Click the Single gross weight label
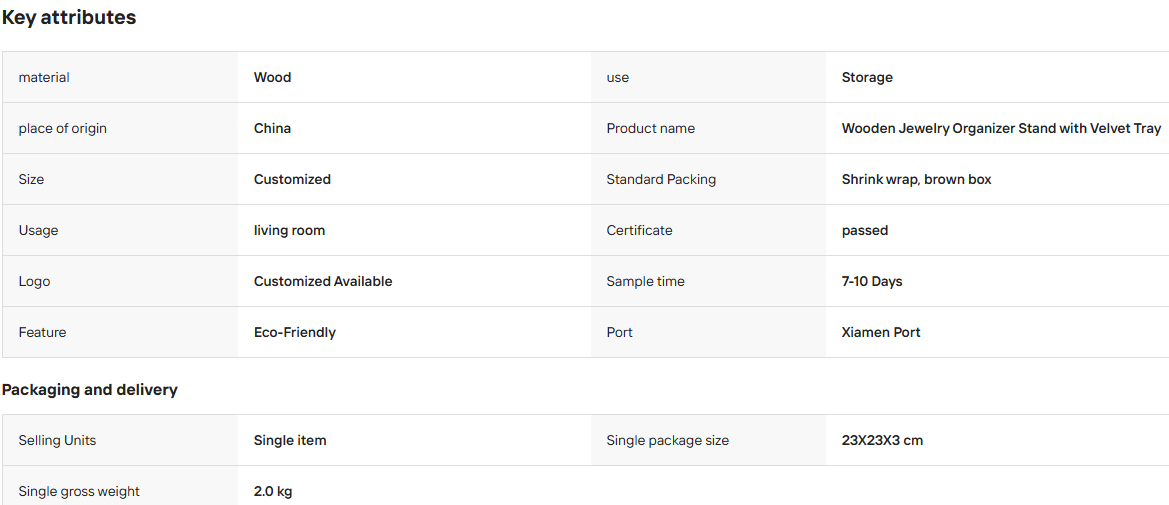The image size is (1169, 505). click(x=79, y=492)
